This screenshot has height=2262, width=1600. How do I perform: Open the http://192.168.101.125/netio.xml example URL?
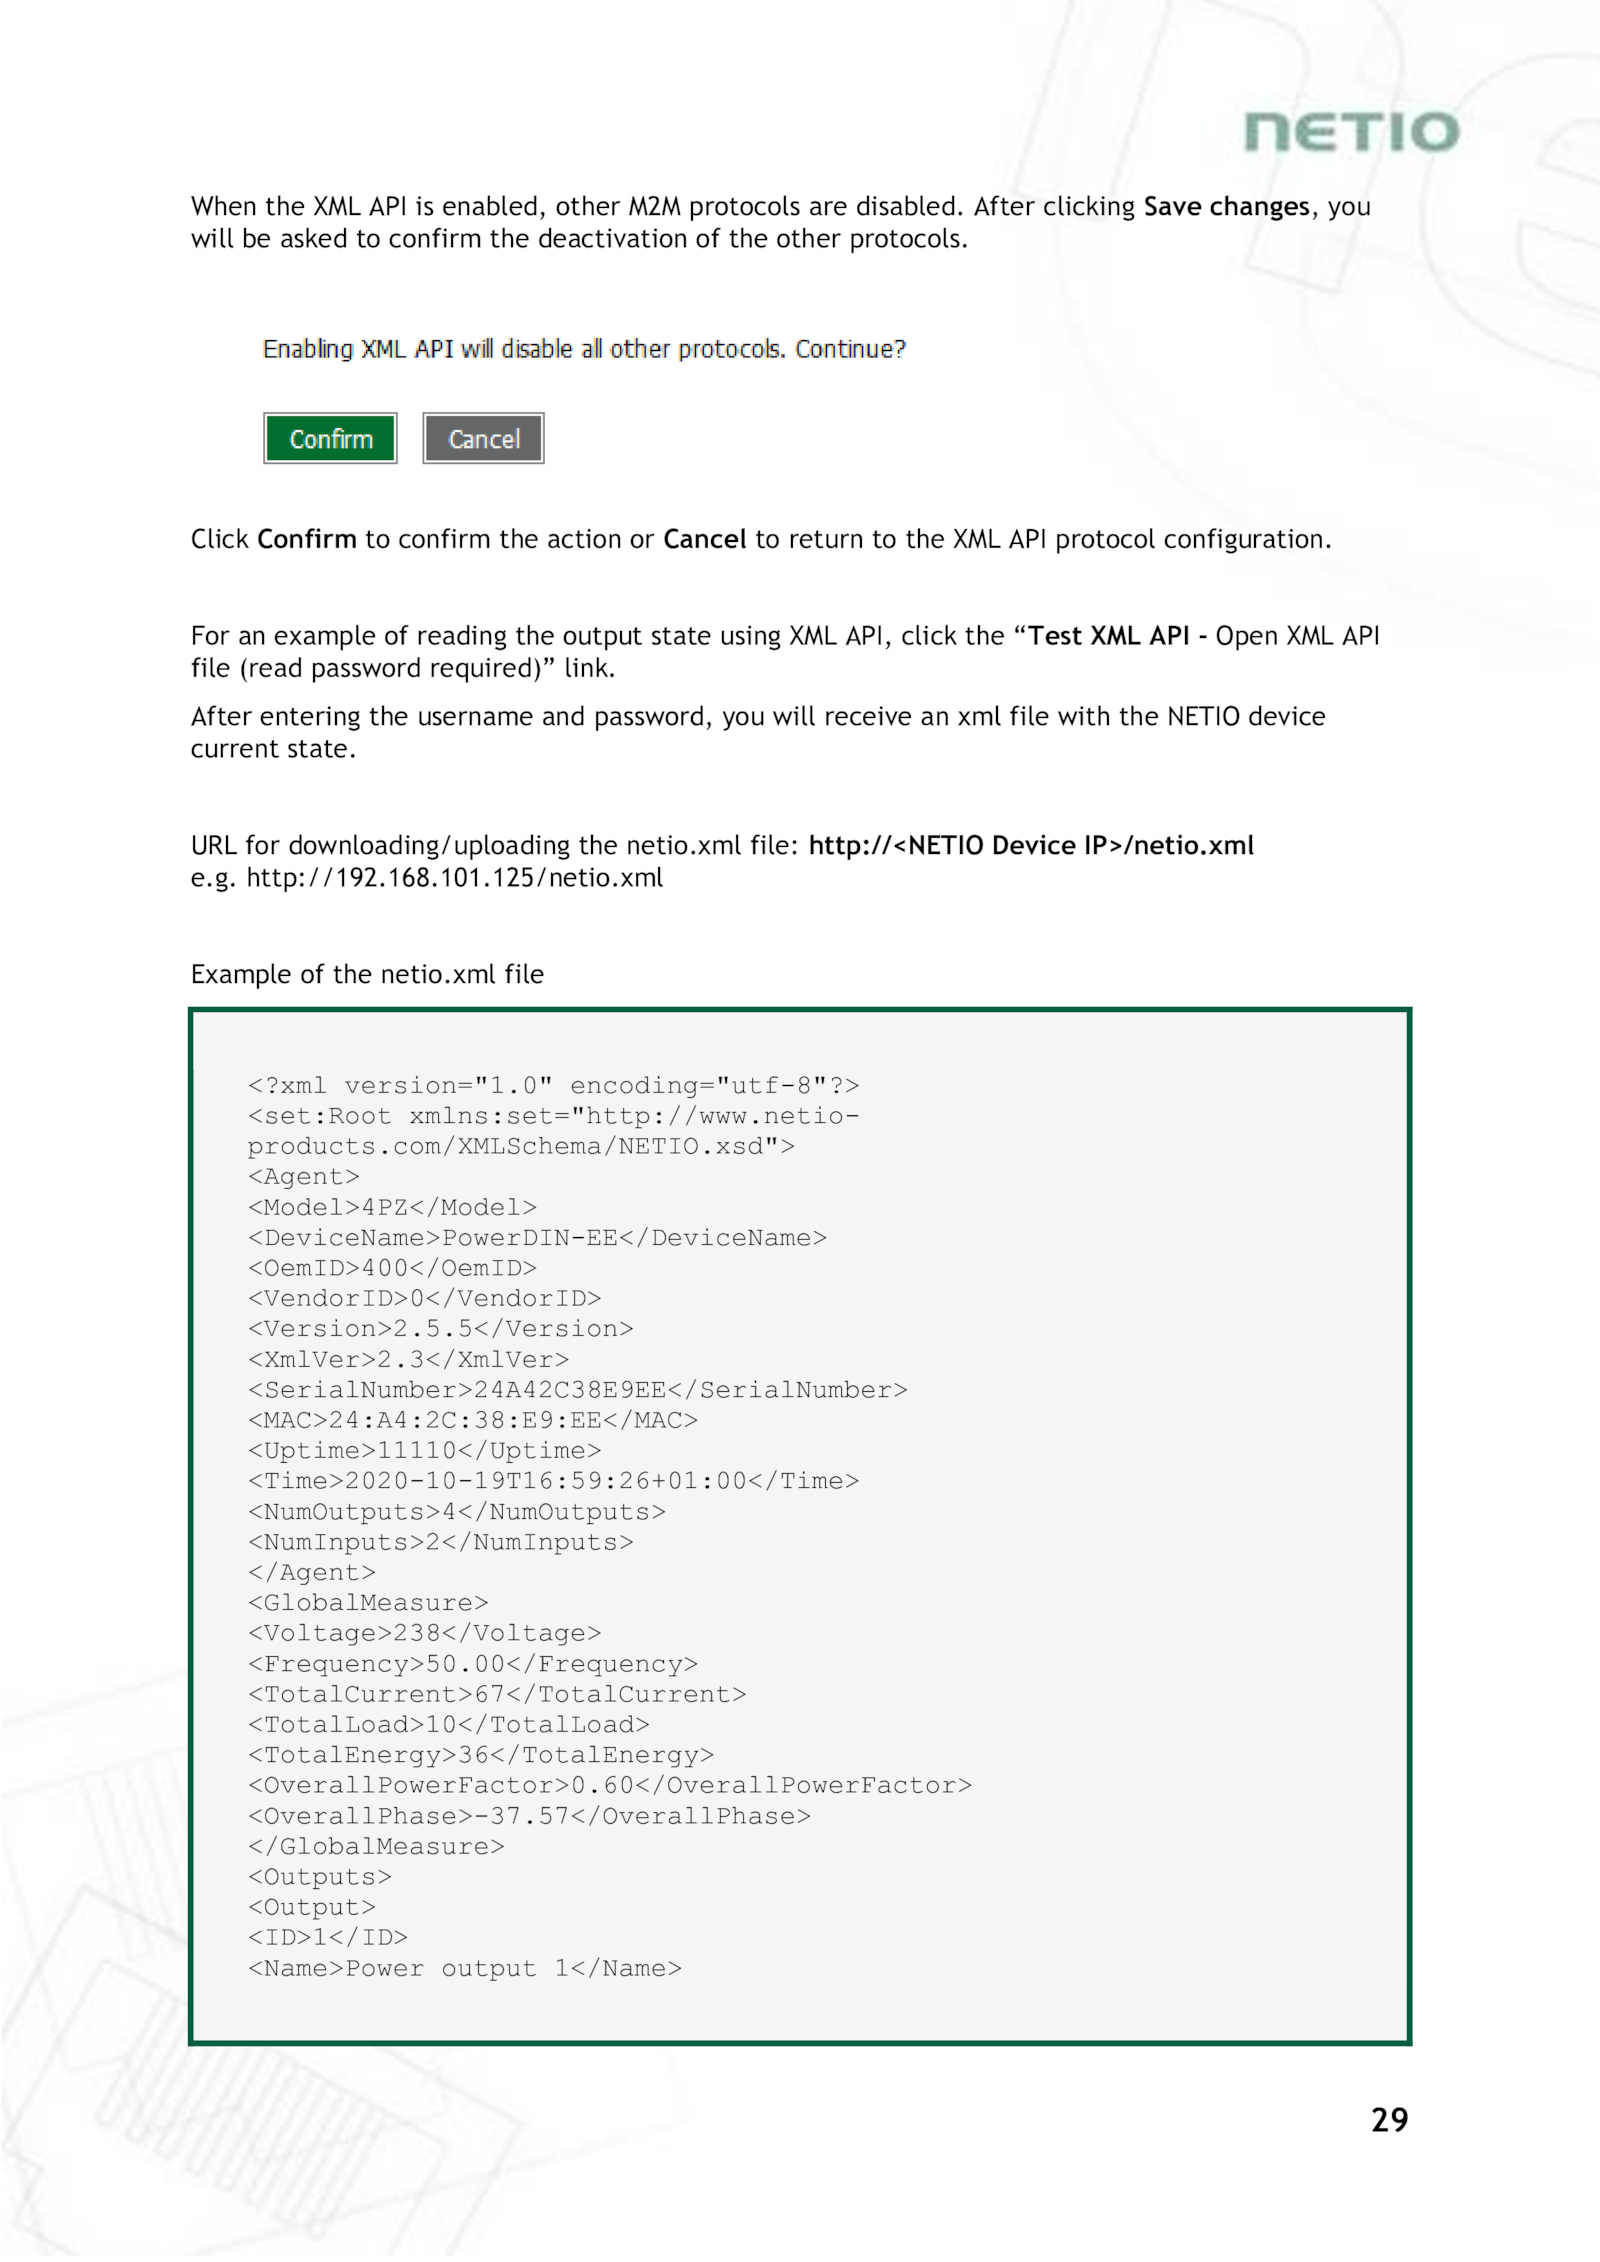pyautogui.click(x=455, y=878)
